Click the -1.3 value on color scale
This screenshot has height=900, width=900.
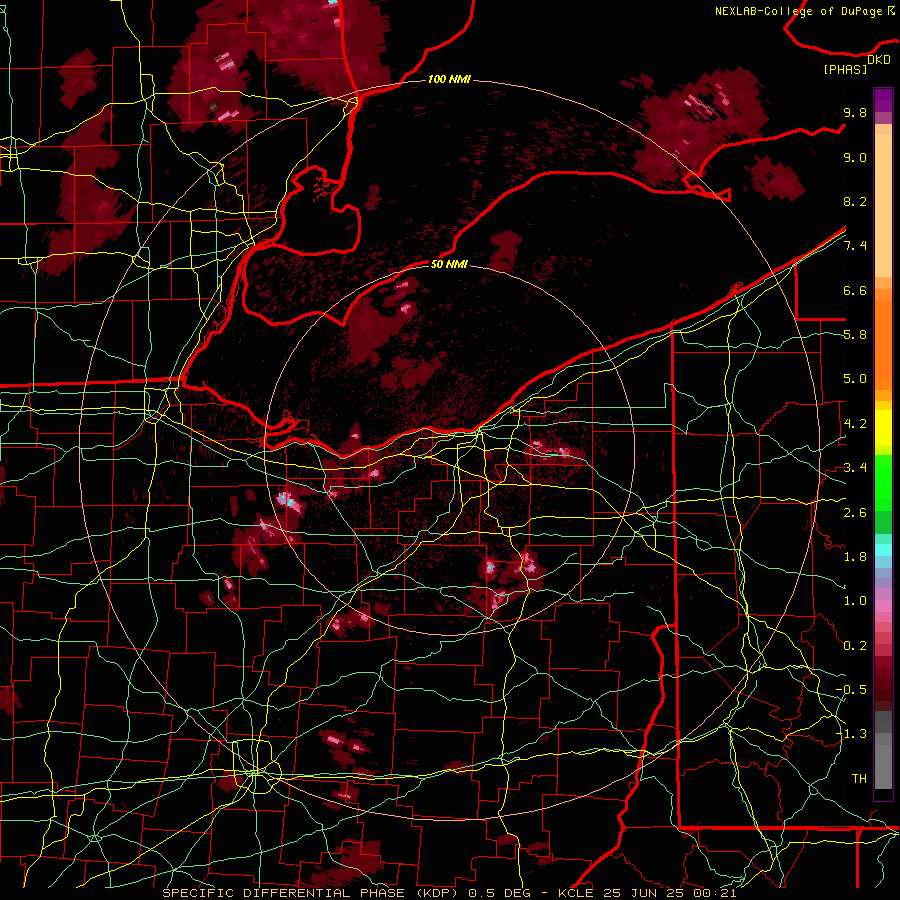(851, 734)
